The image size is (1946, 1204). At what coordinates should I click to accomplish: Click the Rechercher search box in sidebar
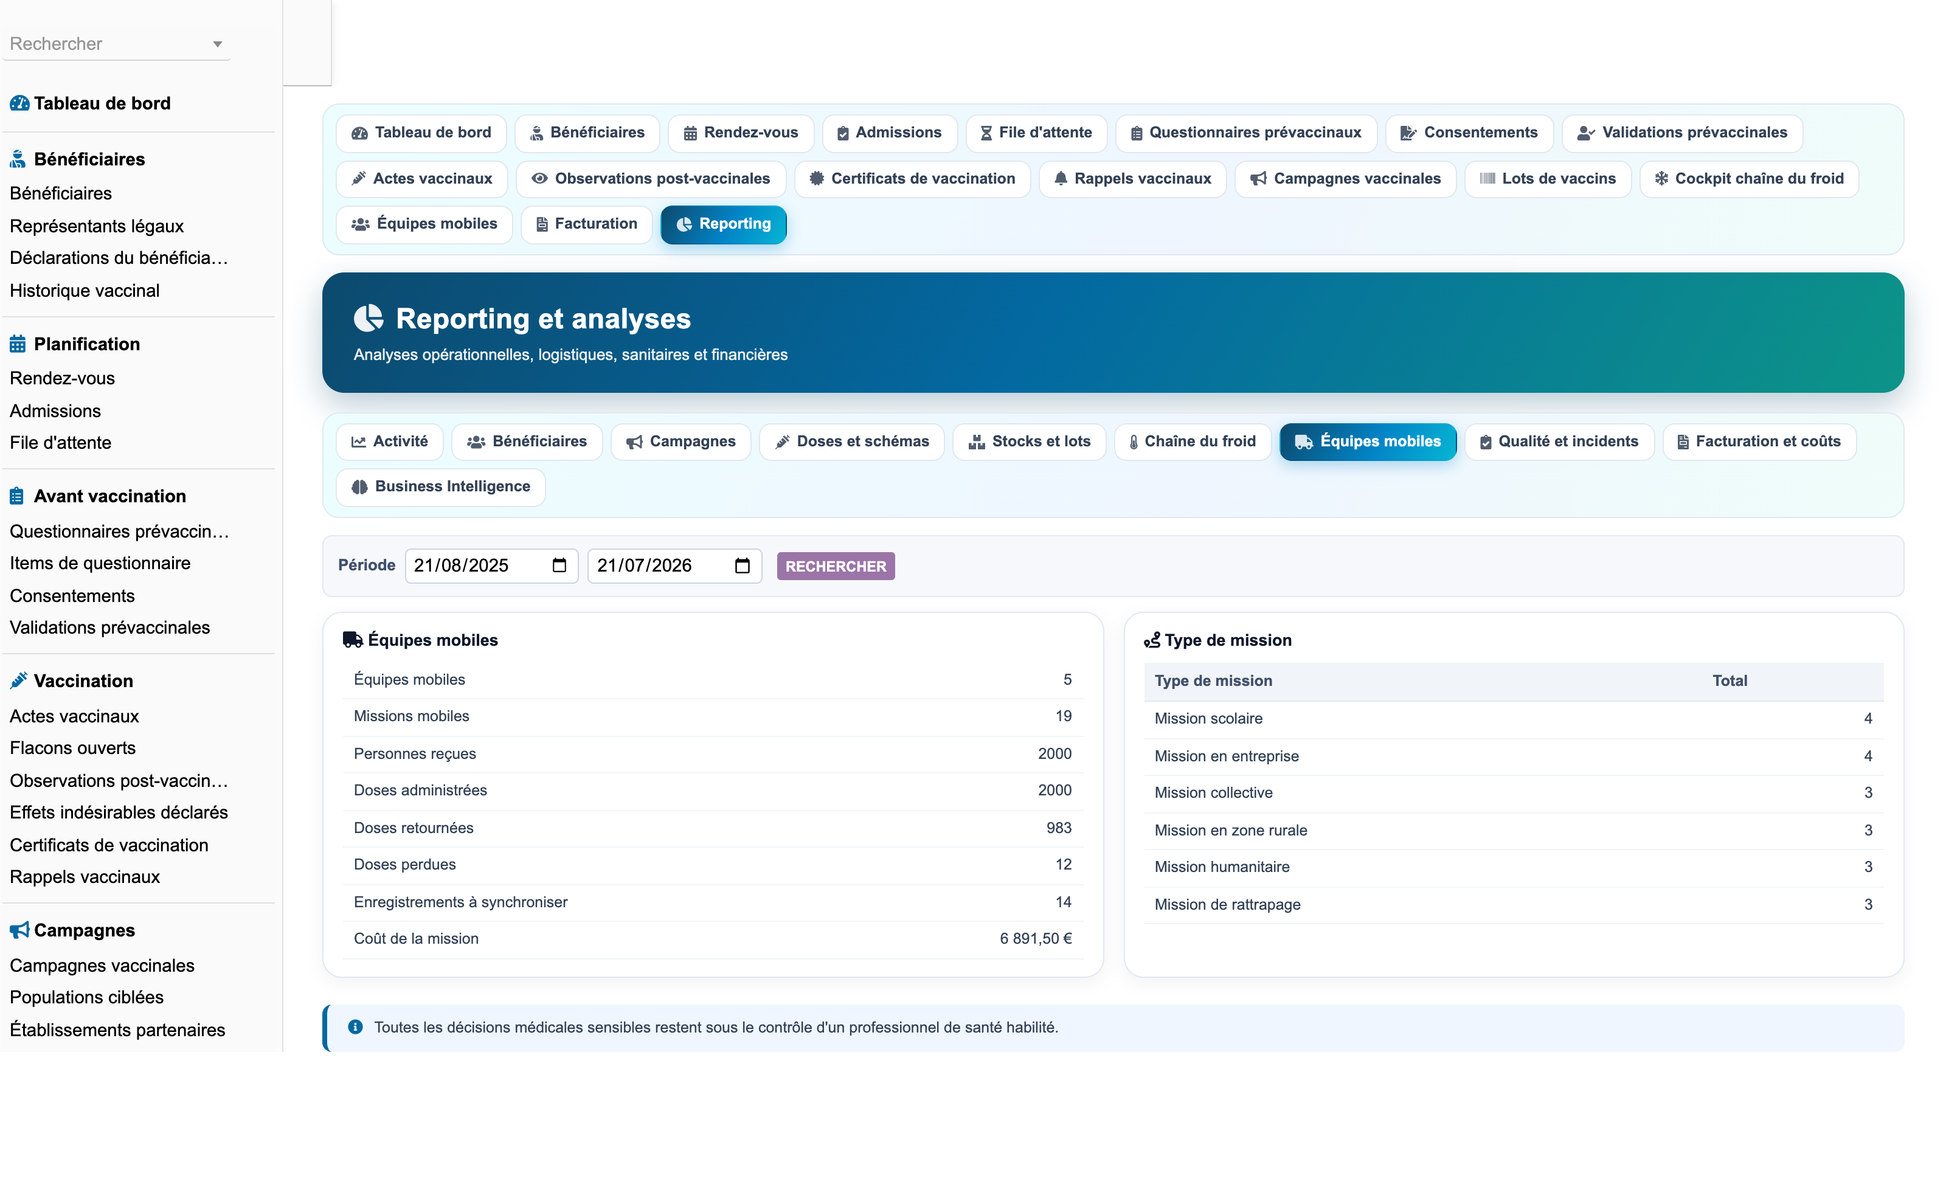pos(116,44)
